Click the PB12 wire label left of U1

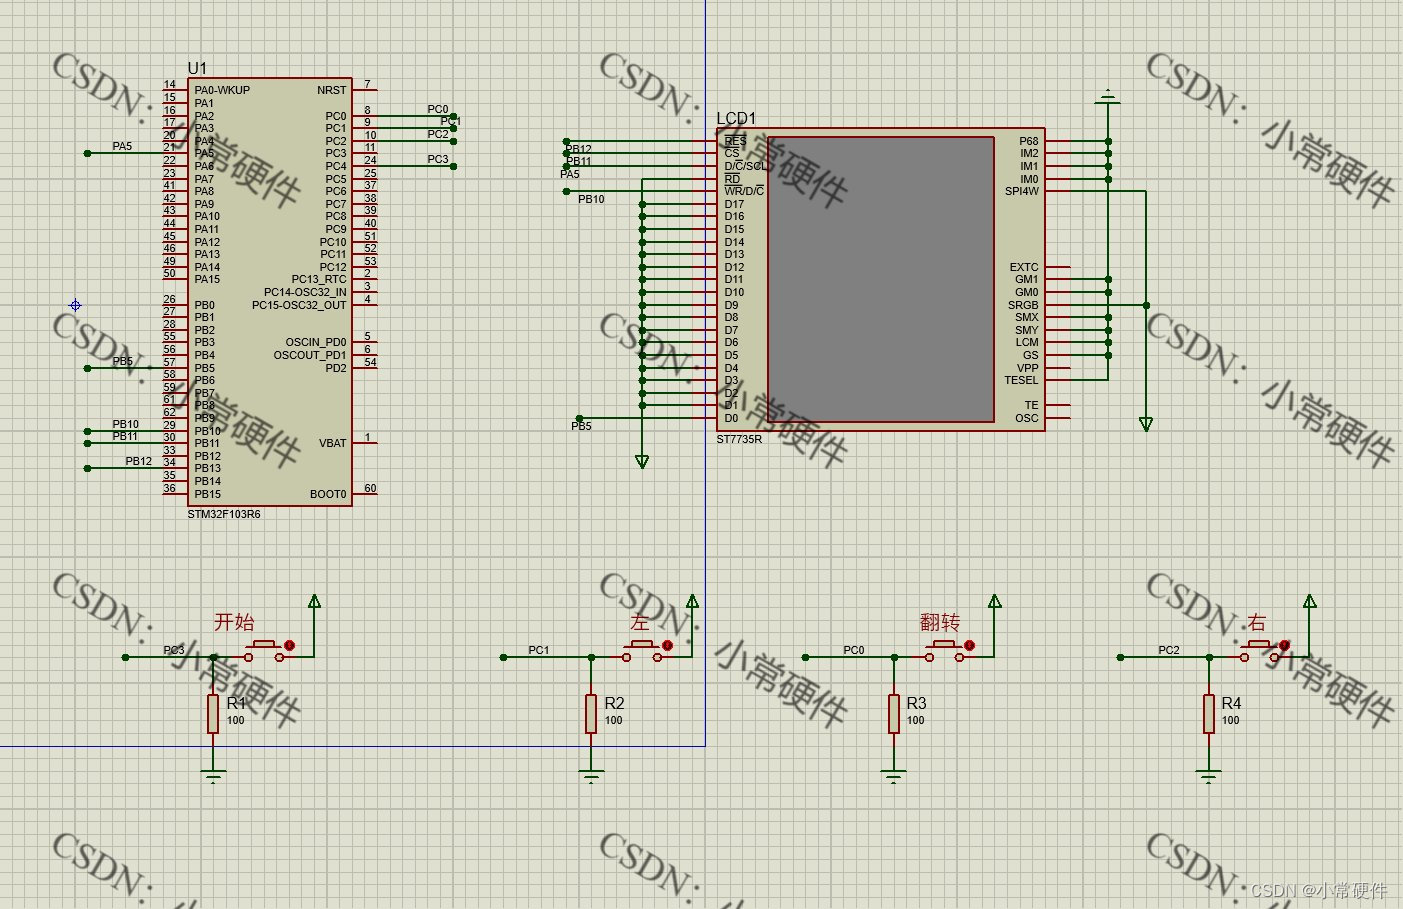(139, 461)
